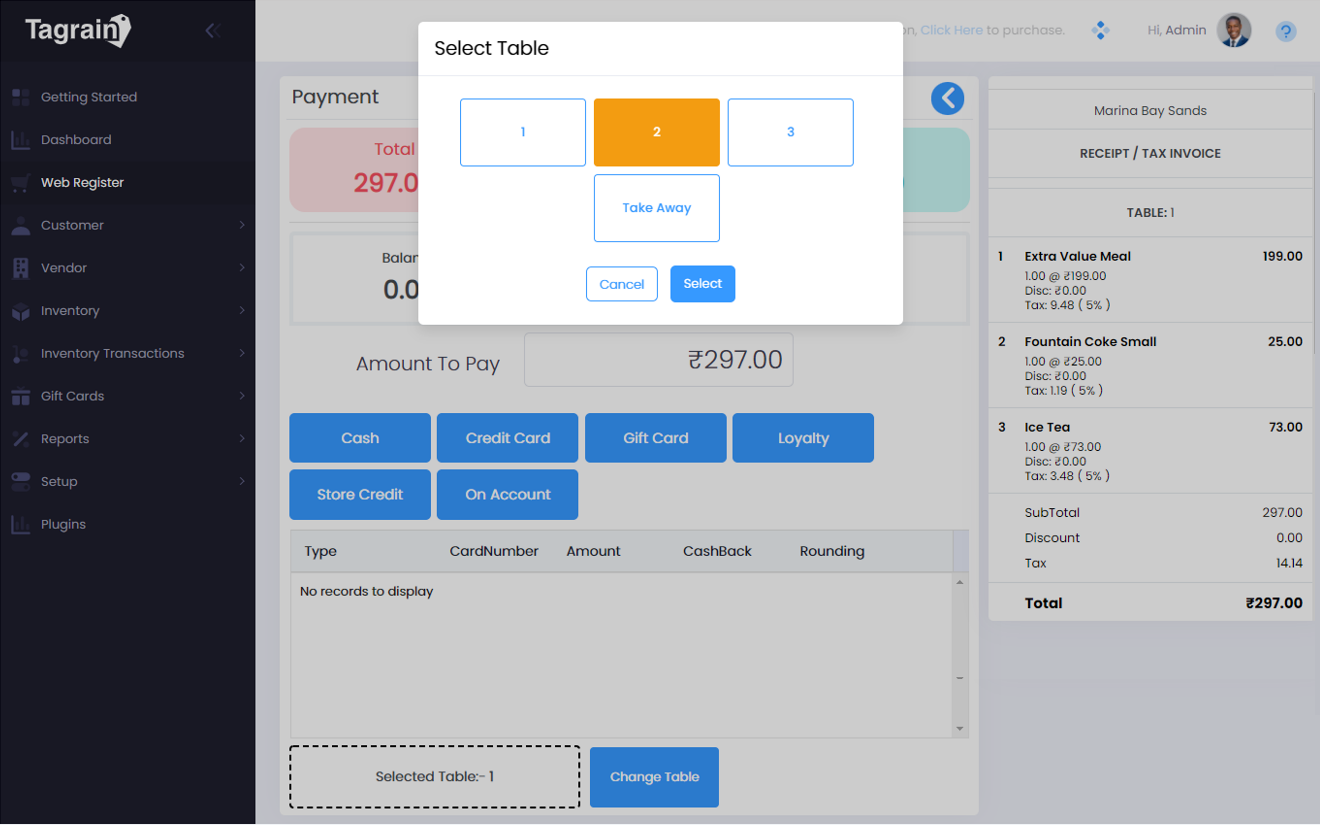Click the Amount To Pay input field
This screenshot has height=825, width=1320.
point(658,360)
